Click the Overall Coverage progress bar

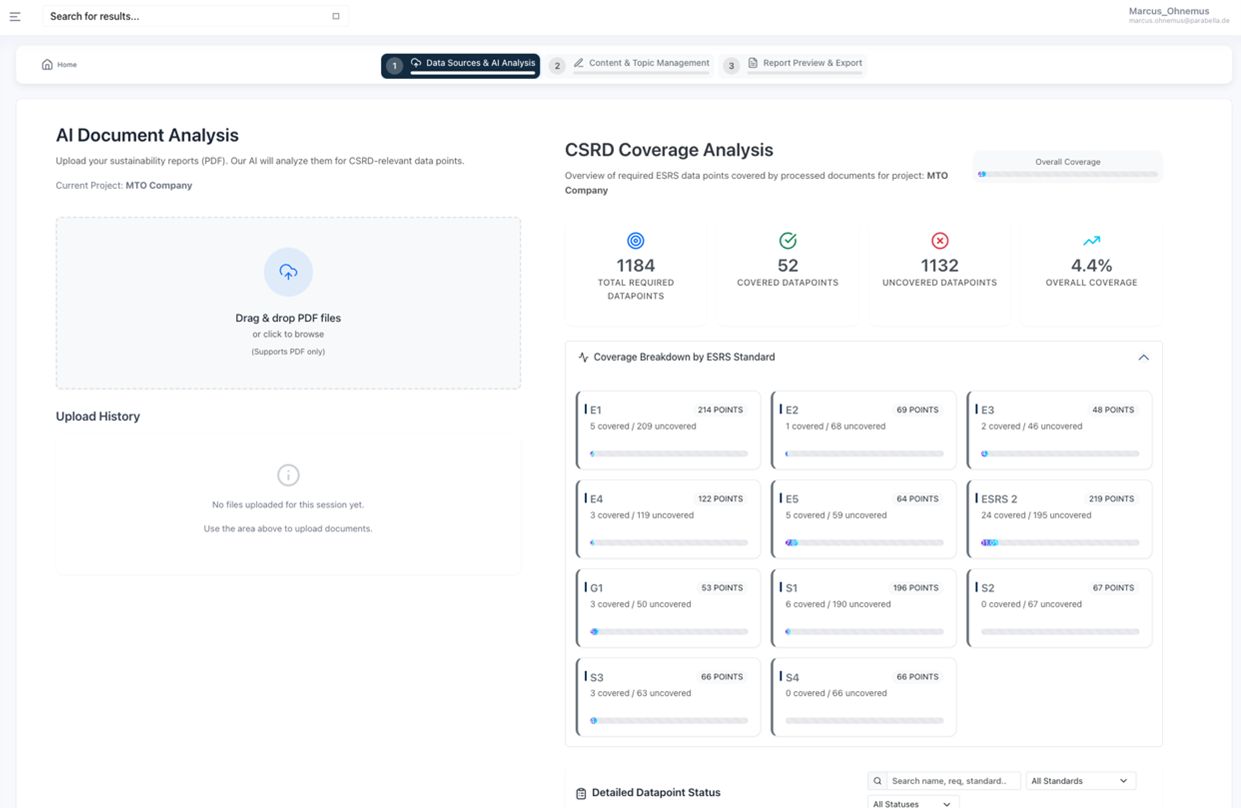tap(1068, 174)
